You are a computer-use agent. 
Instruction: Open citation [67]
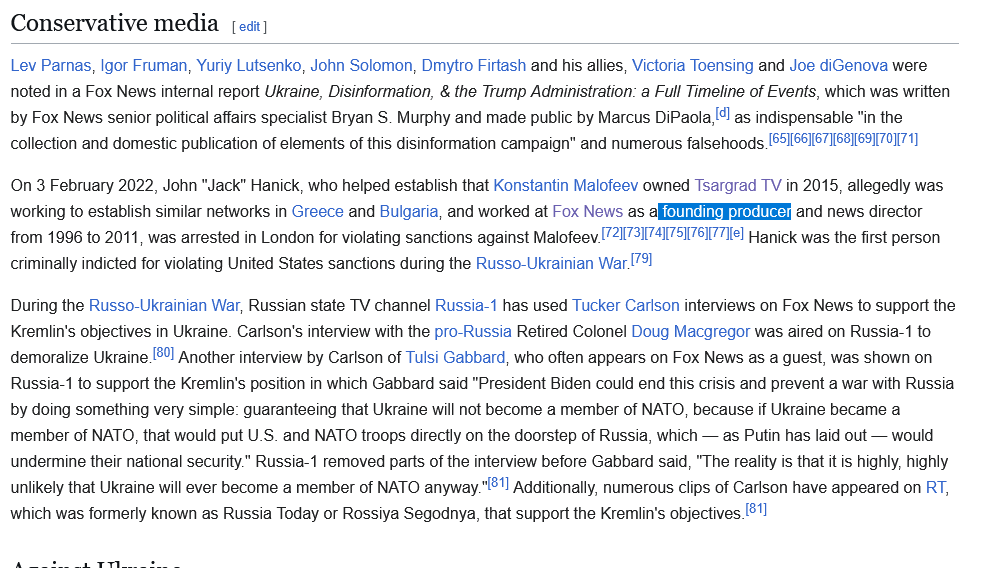coord(822,138)
